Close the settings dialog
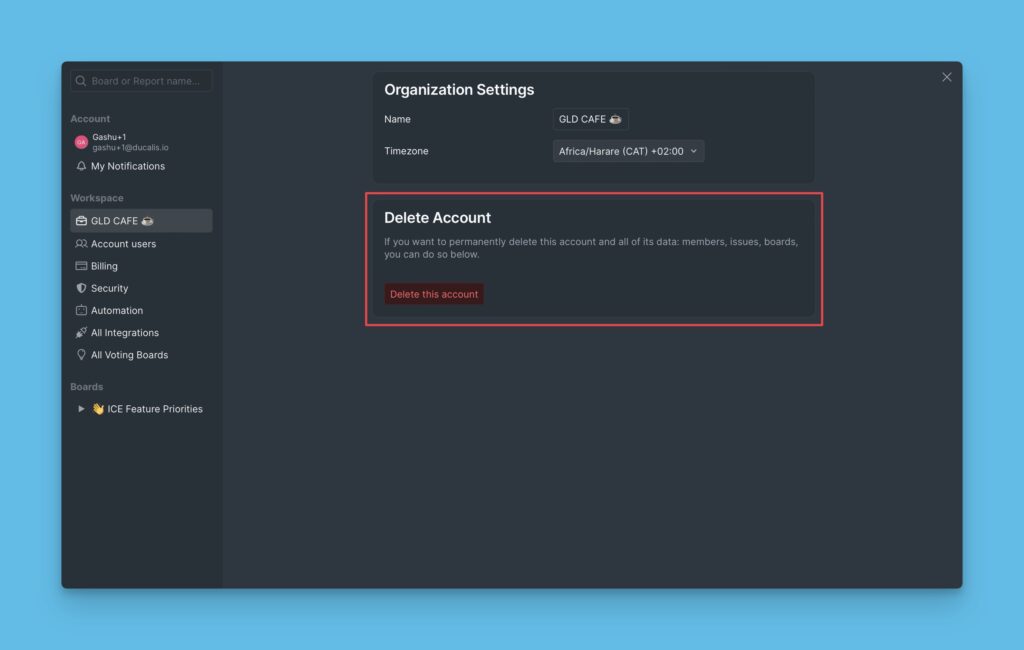This screenshot has height=650, width=1024. pyautogui.click(x=946, y=77)
